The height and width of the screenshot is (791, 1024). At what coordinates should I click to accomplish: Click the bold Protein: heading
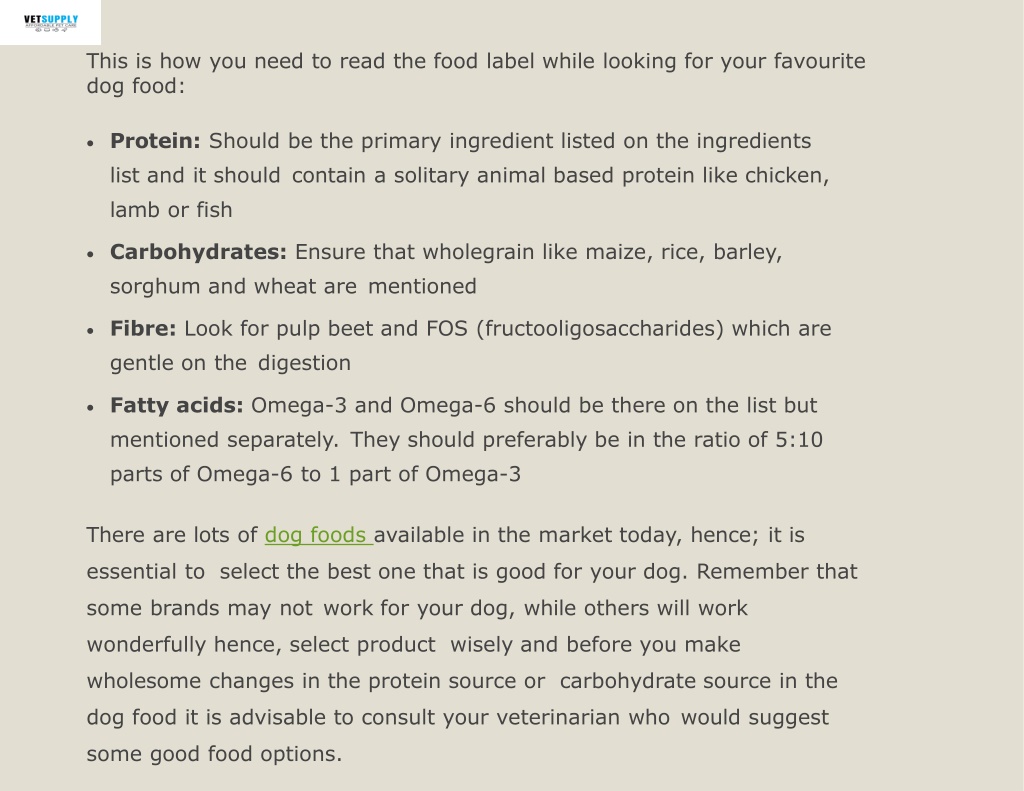point(155,141)
